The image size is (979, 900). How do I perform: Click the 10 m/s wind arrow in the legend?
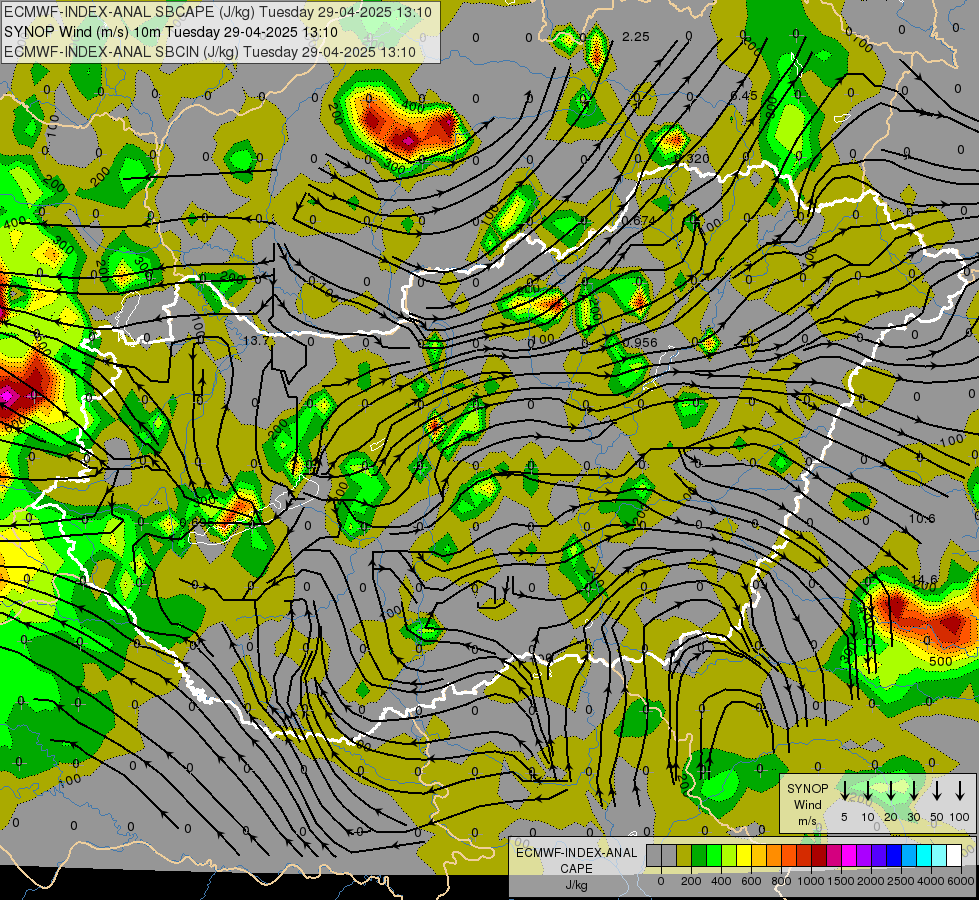tap(867, 789)
